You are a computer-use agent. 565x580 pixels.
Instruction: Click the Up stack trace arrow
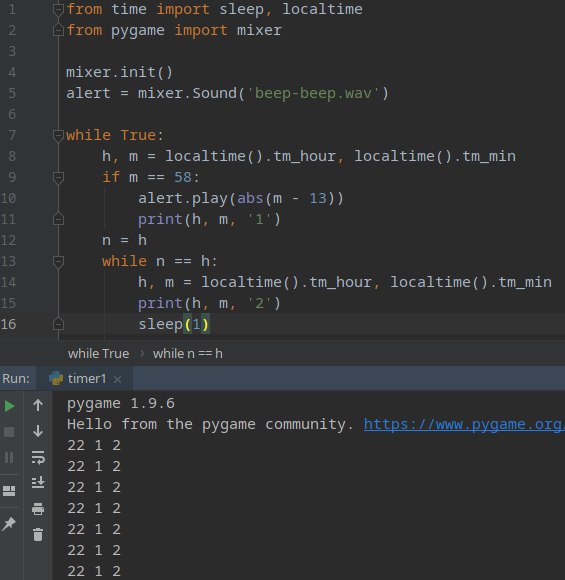[x=38, y=405]
